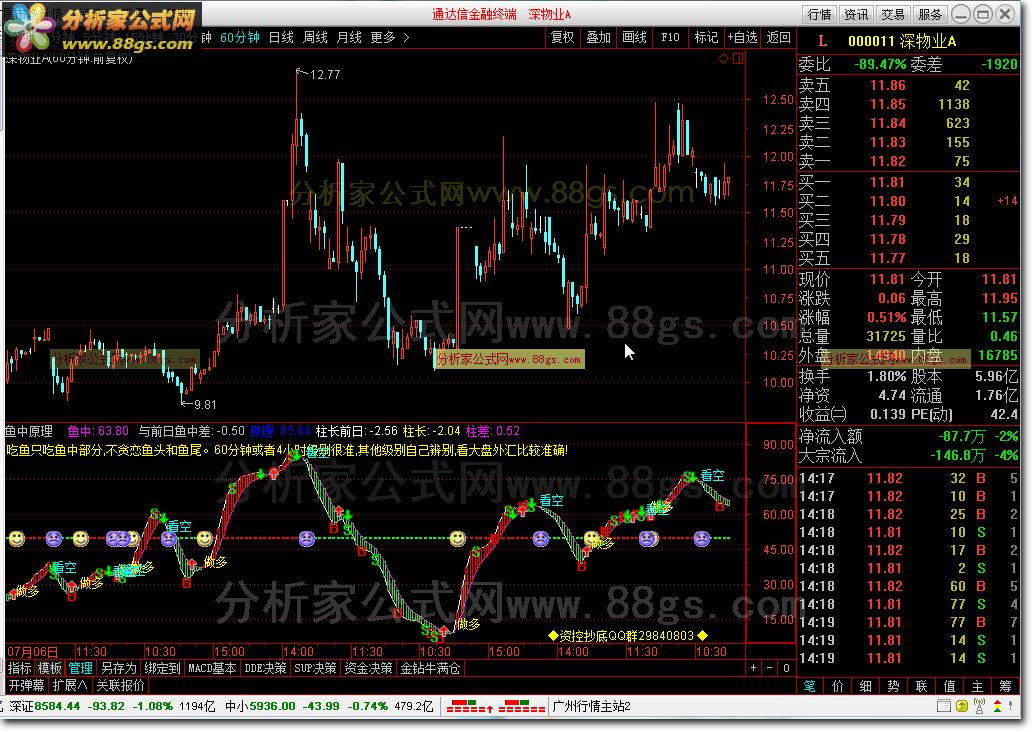Viewport: 1034px width, 732px height.
Task: Click the 中小 index value 5936.00
Action: (x=272, y=706)
